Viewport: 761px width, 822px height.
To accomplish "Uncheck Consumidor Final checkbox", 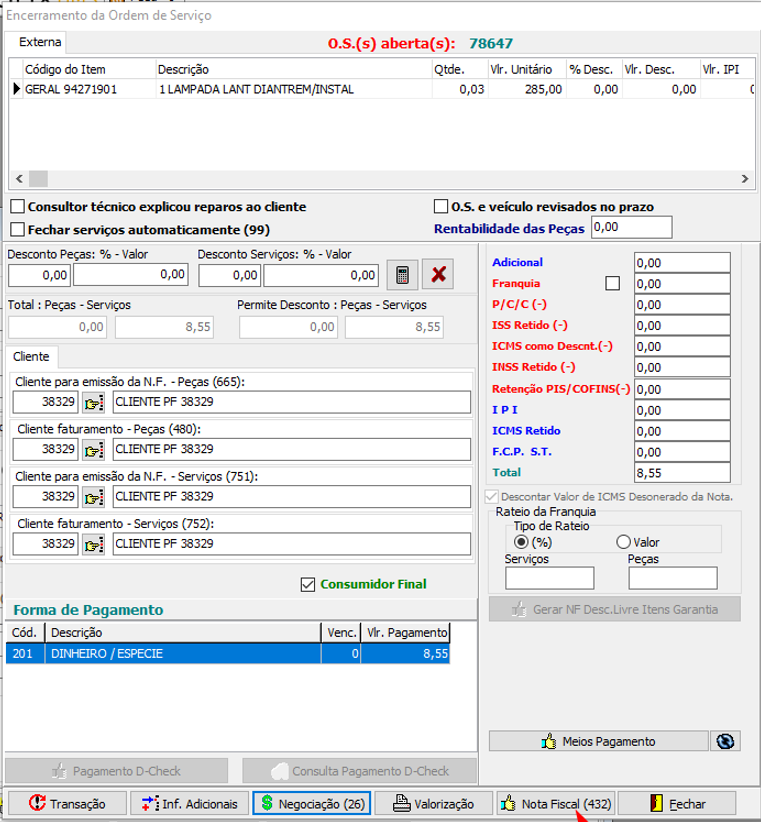I will (x=308, y=584).
